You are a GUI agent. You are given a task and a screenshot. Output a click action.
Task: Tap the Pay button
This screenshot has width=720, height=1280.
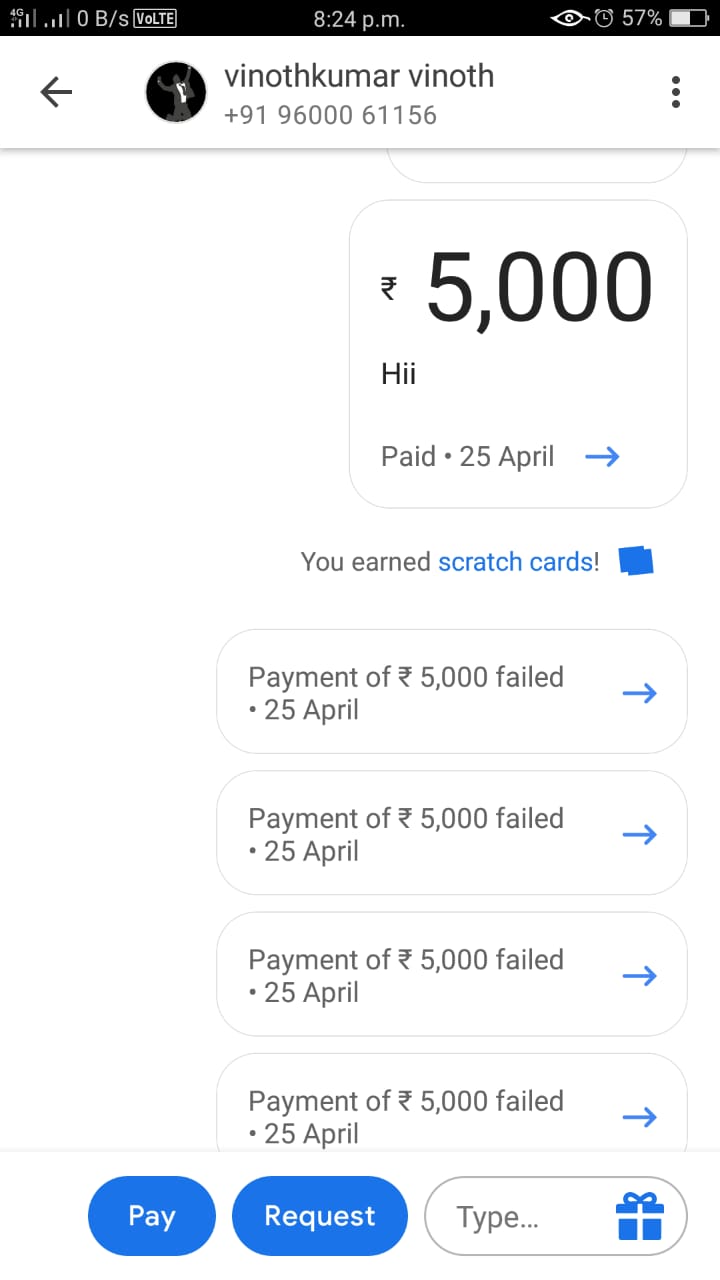[152, 1216]
